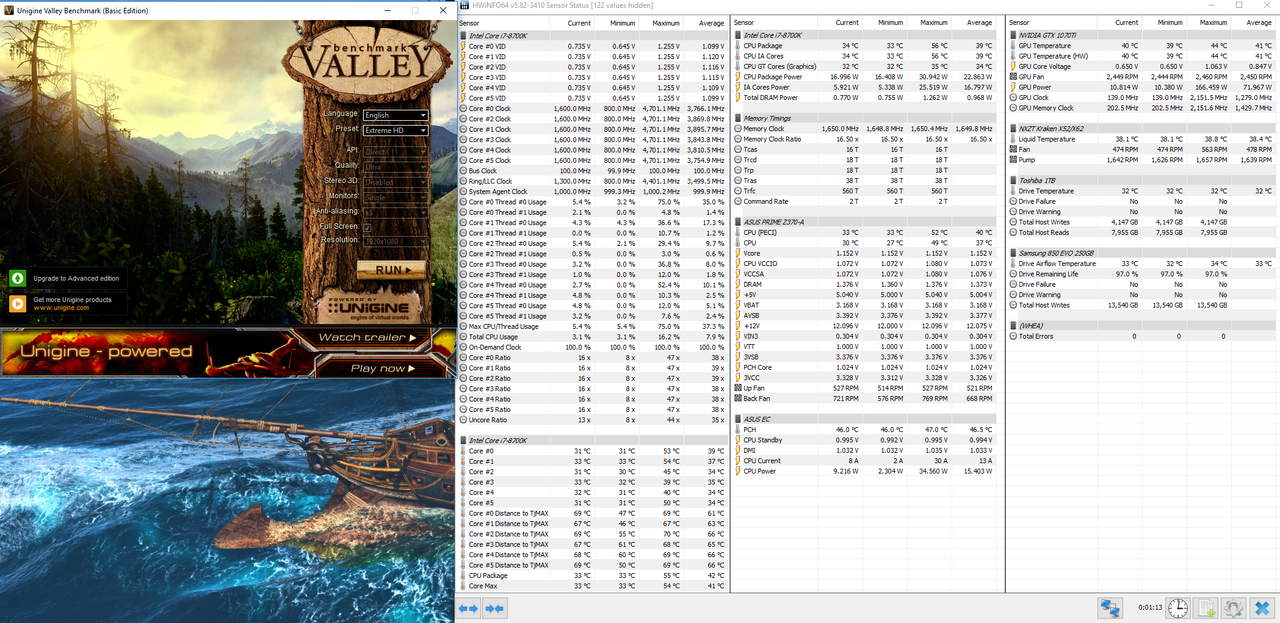Viewport: 1280px width, 623px height.
Task: Click the NVIDIA GTX 1070Ti group header
Action: coord(1138,35)
